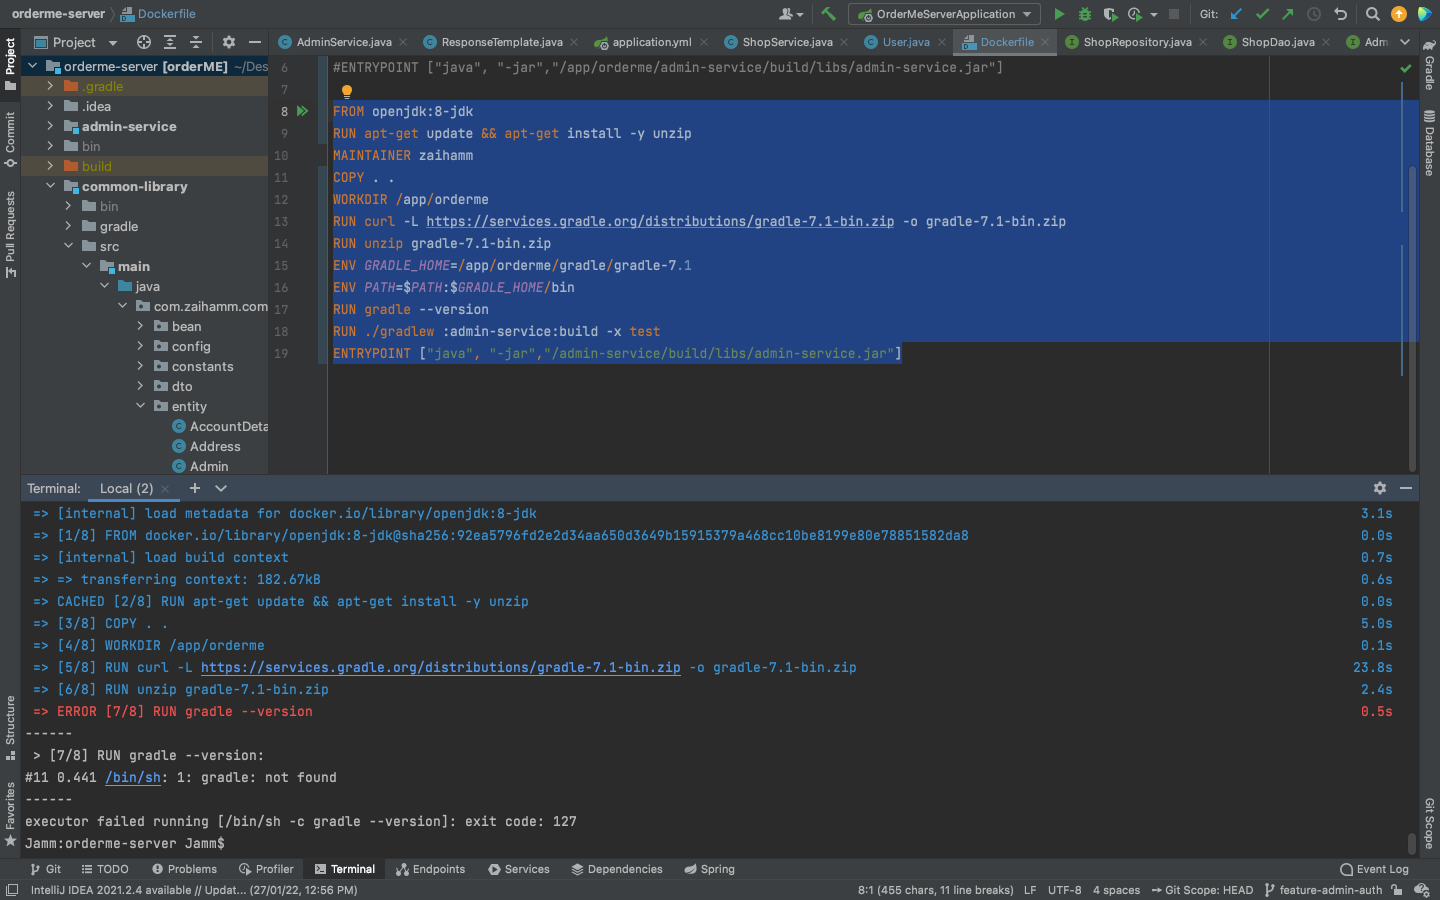Viewport: 1440px width, 900px height.
Task: Hide the Terminal tool window
Action: coord(1406,488)
